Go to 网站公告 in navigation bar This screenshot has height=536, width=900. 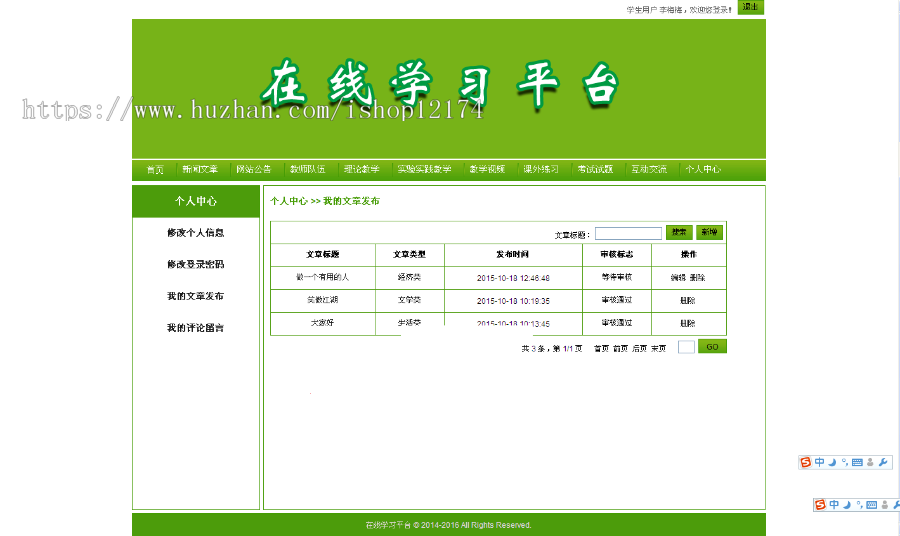pyautogui.click(x=254, y=169)
